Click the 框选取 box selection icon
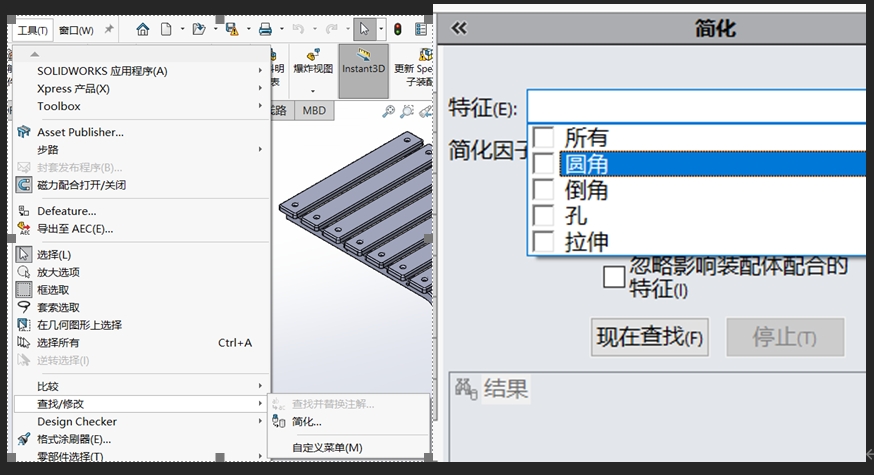874x475 pixels. (23, 289)
